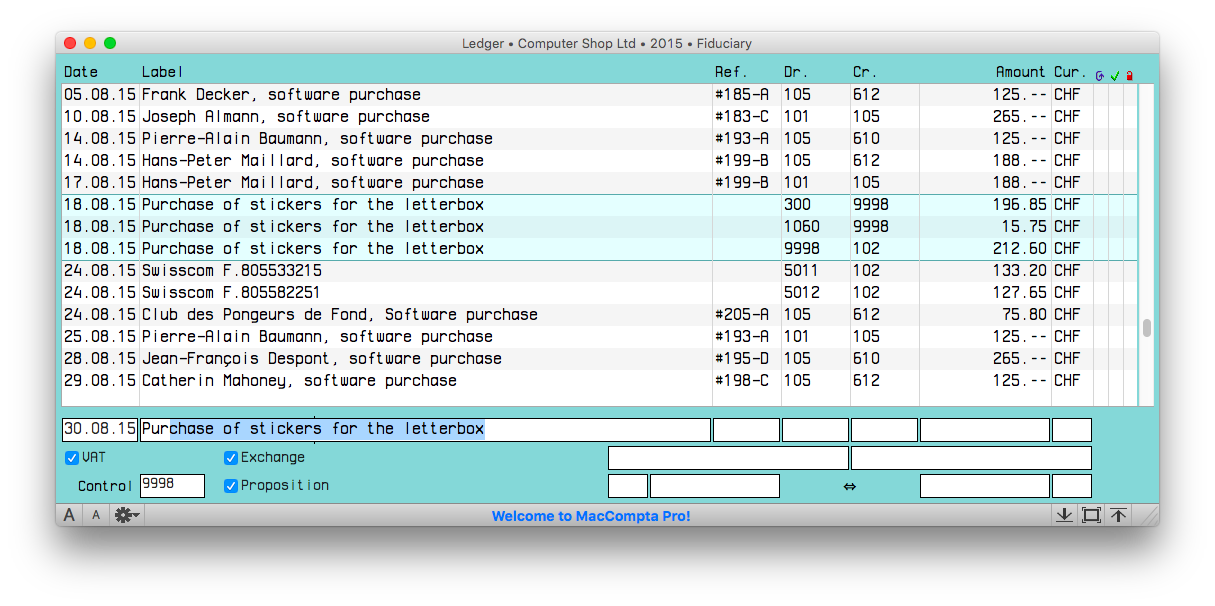Uncheck the VAT checkbox
Screen dimensions: 1215x606
[72, 458]
